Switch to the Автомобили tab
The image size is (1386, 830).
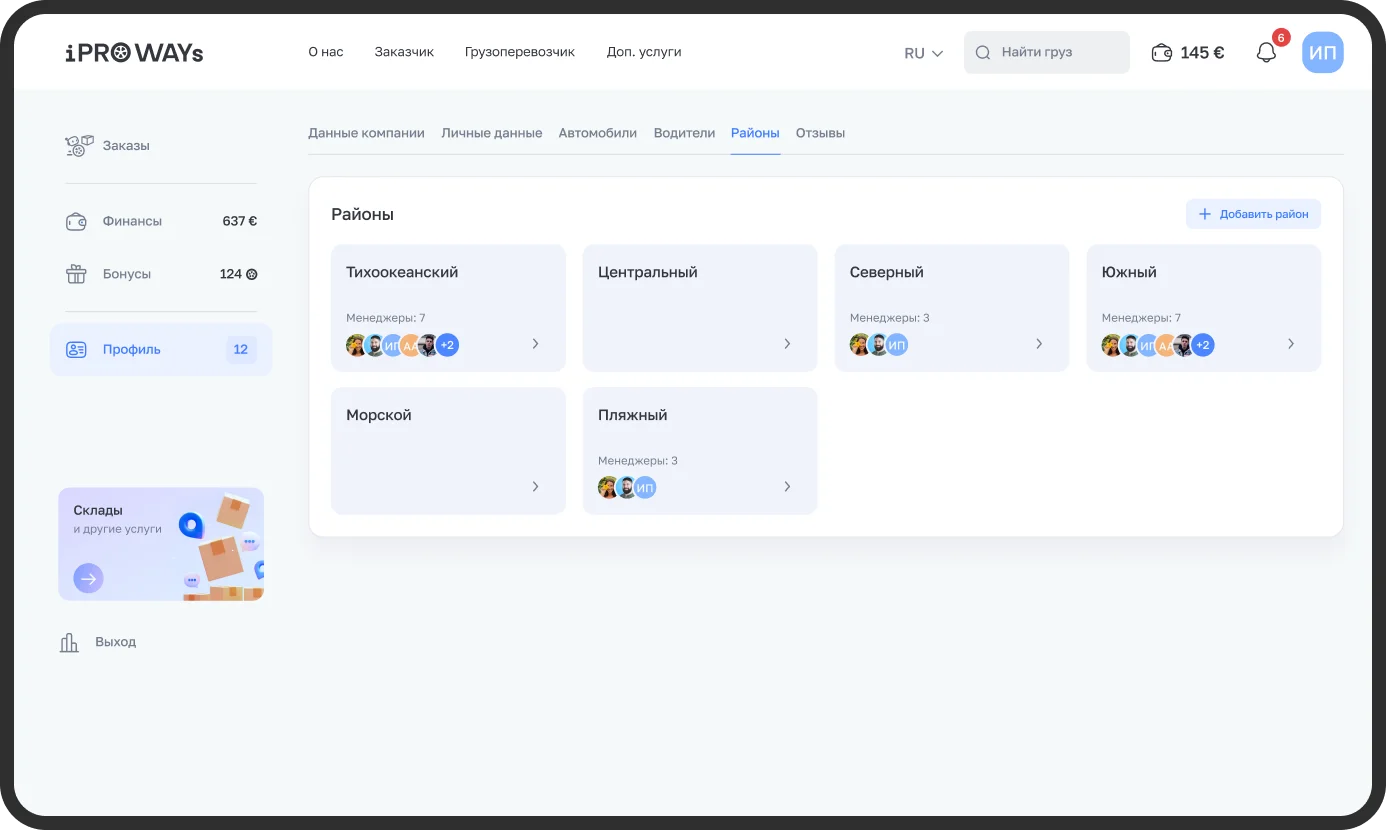597,133
